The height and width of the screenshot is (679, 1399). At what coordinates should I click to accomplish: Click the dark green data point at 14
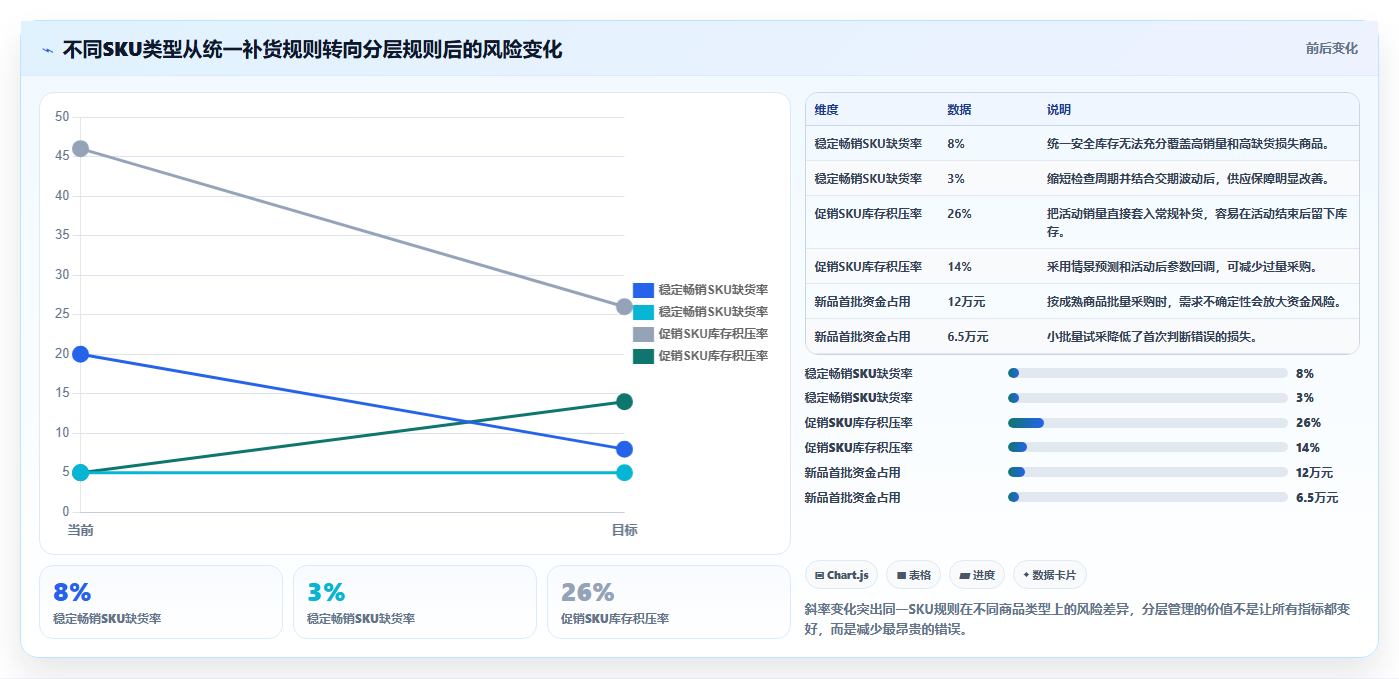pos(624,402)
